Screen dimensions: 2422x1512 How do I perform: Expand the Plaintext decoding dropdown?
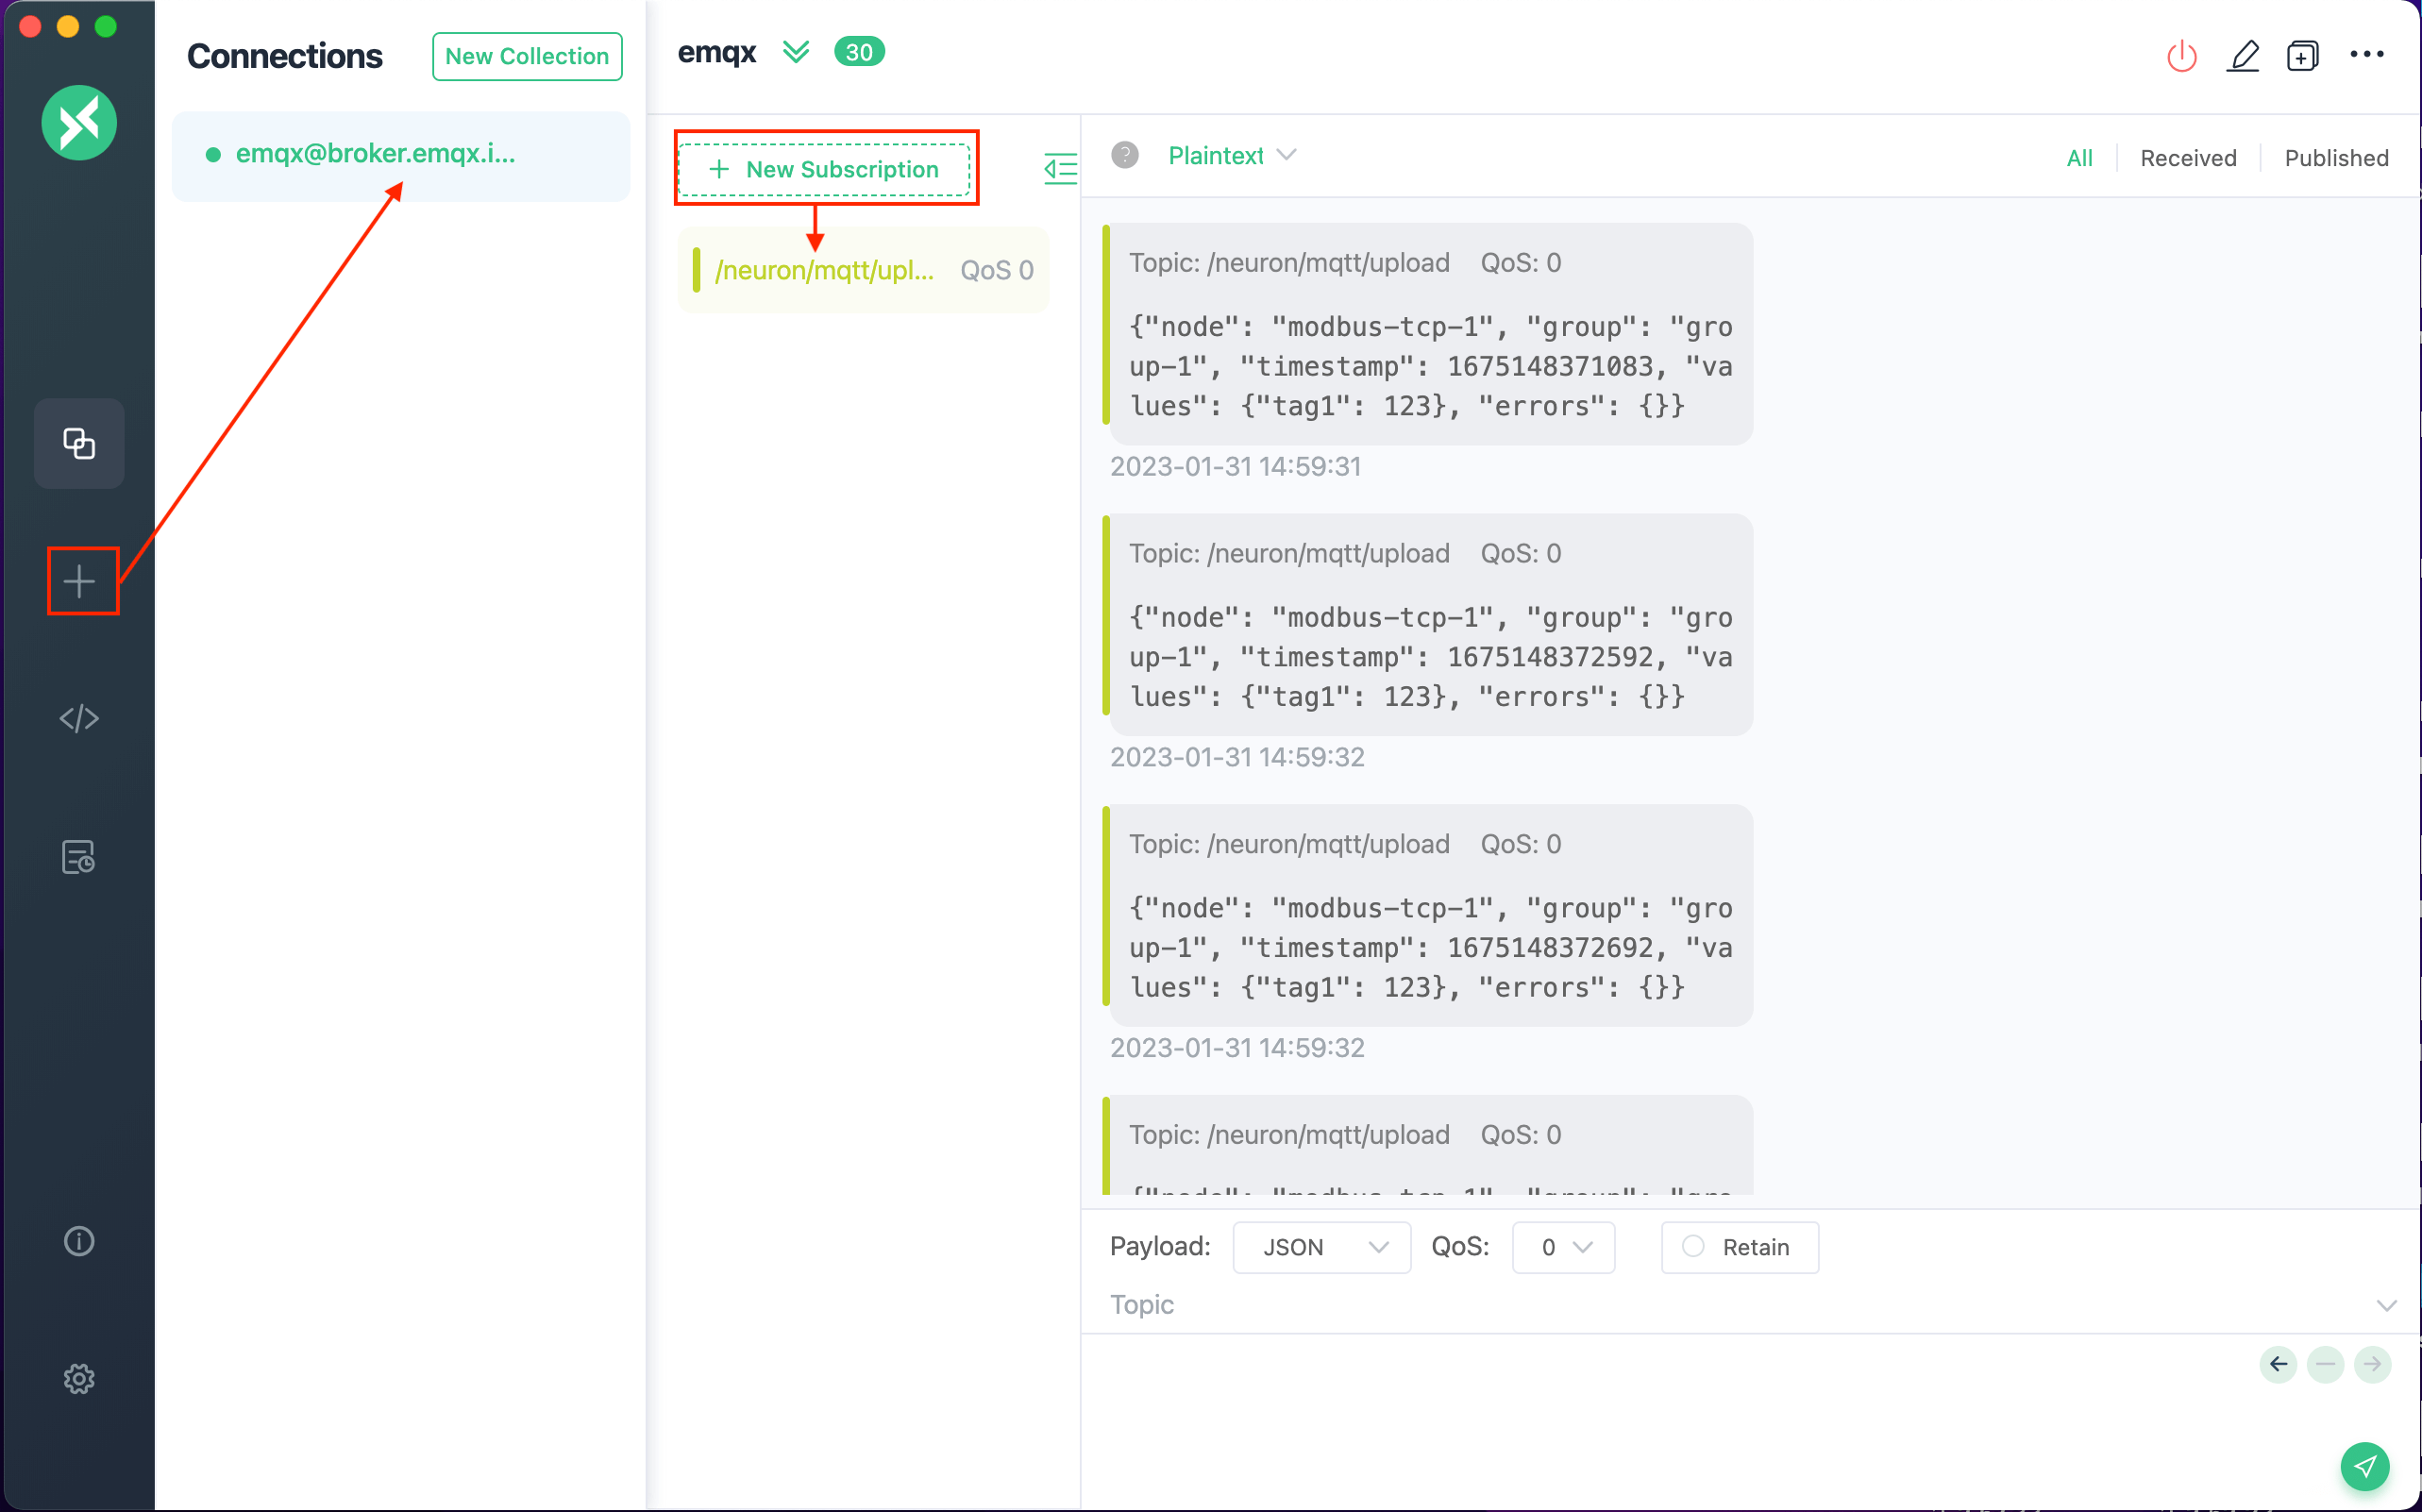[1232, 156]
